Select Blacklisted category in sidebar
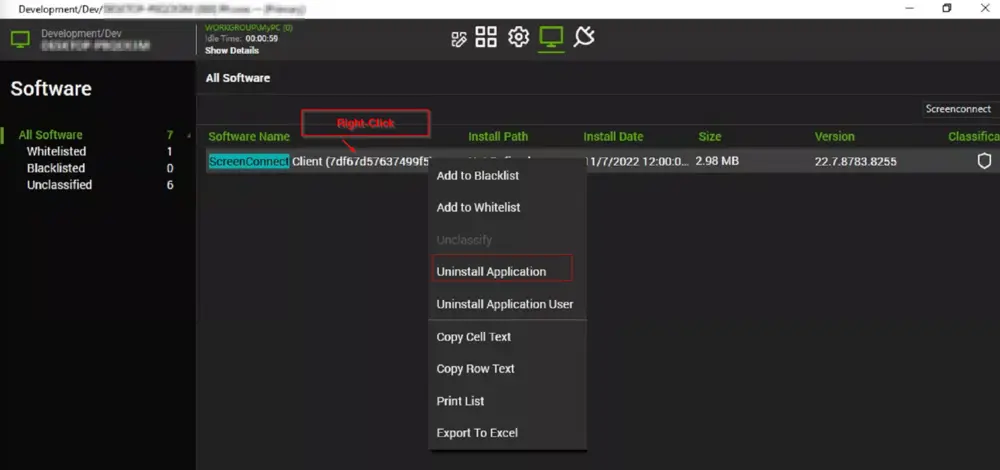Screen dimensions: 1000x470 coord(55,168)
